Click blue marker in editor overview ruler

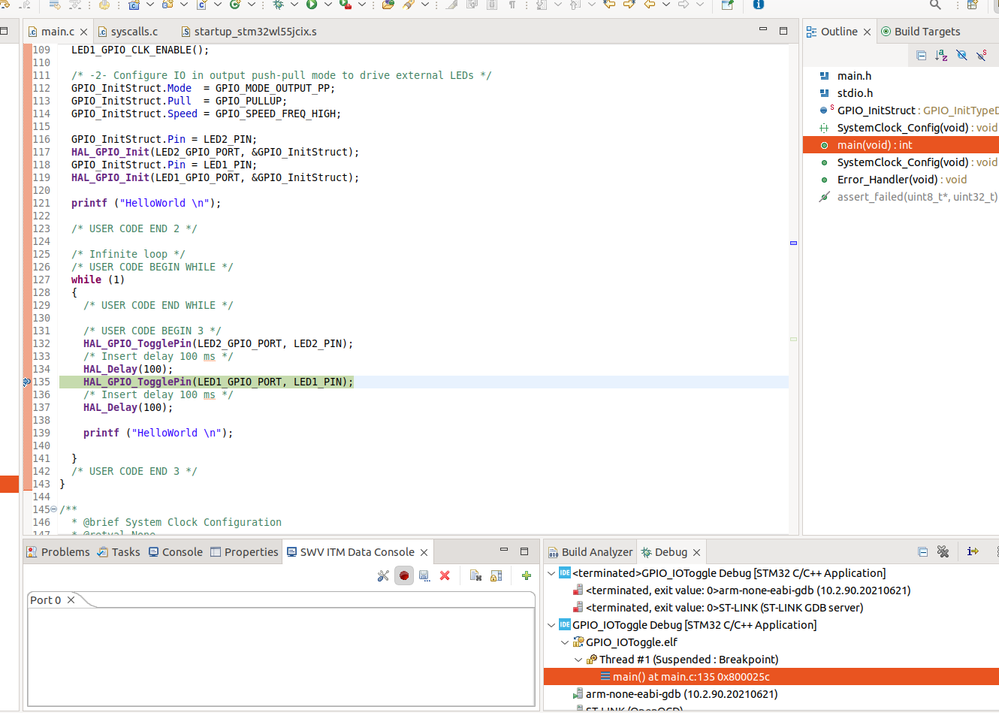(793, 243)
